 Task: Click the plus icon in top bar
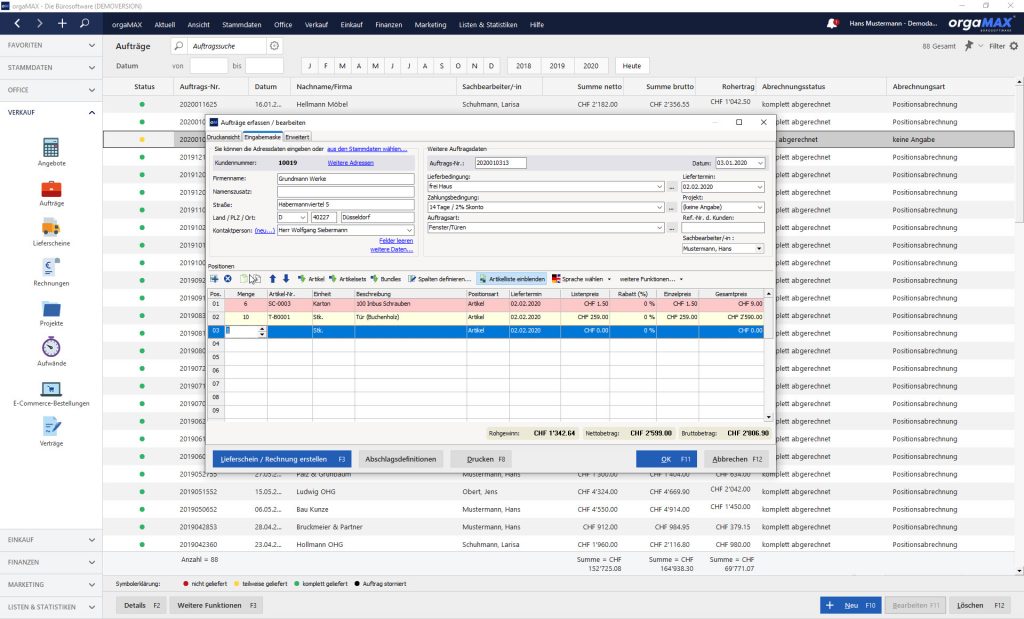point(62,24)
